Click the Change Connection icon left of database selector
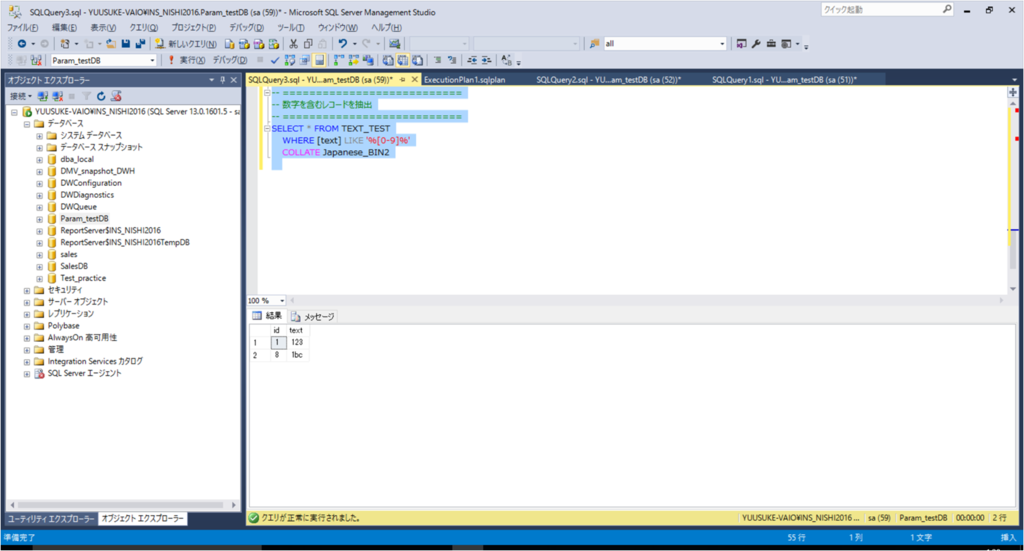The image size is (1024, 551). [x=37, y=60]
